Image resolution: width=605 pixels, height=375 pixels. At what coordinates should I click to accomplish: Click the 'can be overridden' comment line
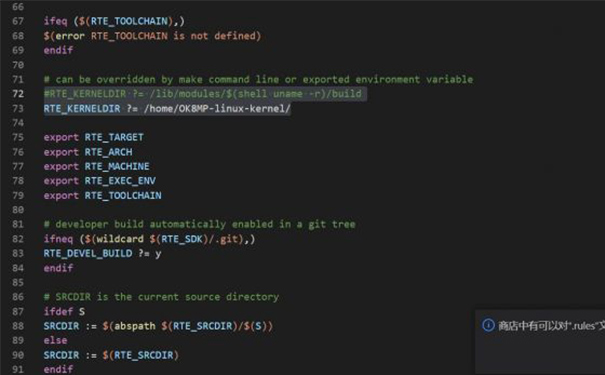(x=258, y=79)
